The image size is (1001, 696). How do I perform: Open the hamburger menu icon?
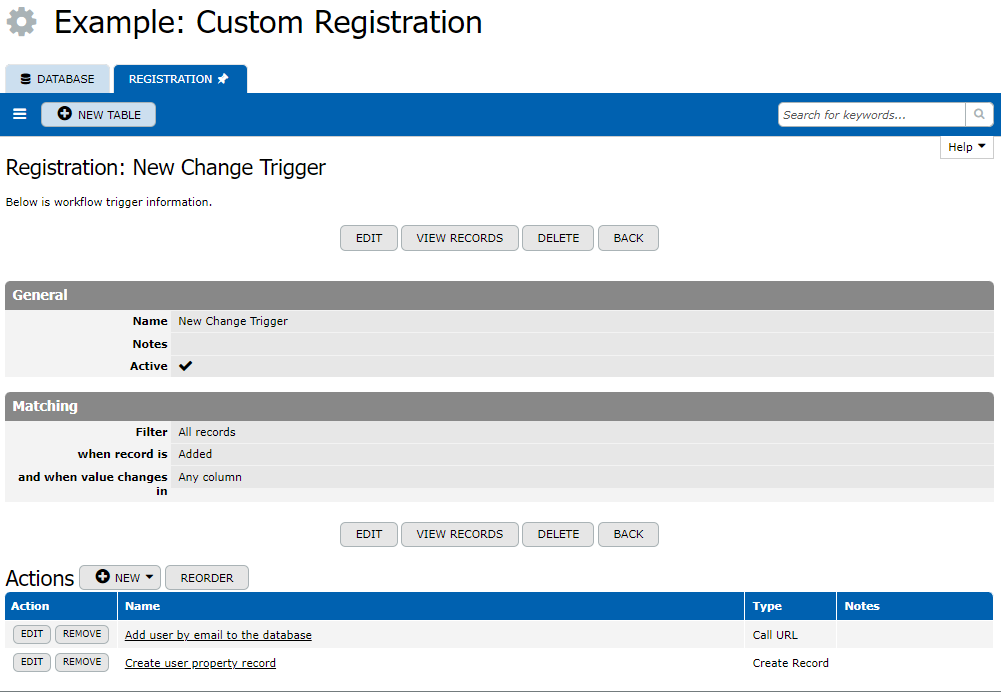(x=19, y=114)
